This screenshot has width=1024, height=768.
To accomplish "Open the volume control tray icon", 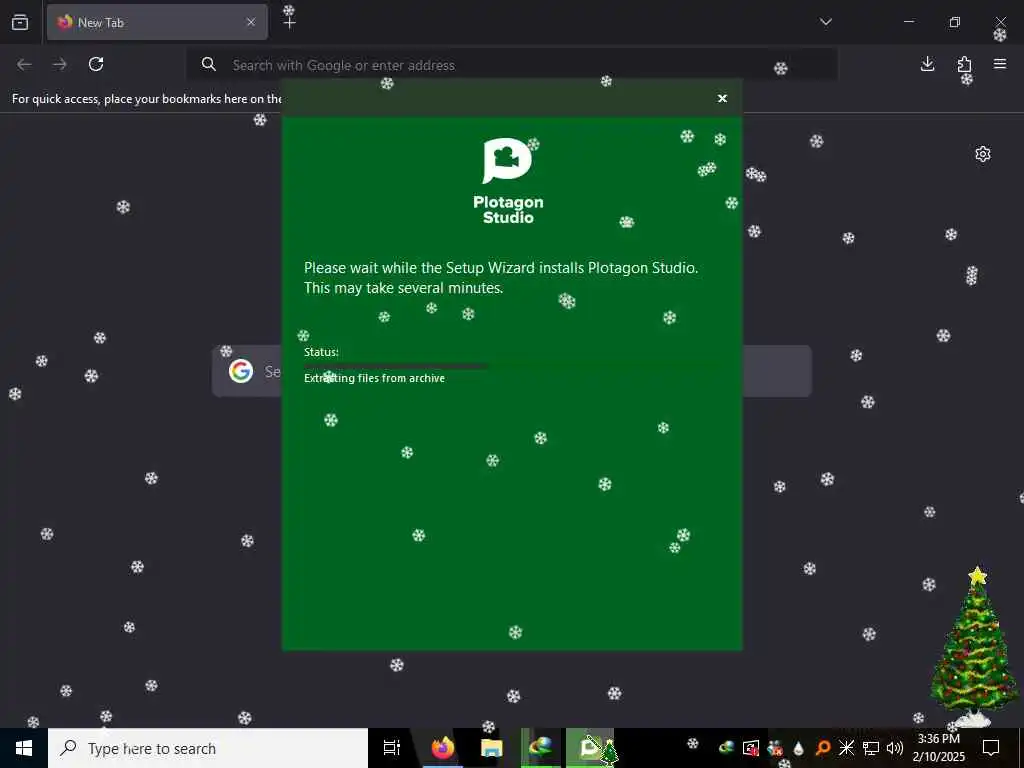I will [895, 748].
